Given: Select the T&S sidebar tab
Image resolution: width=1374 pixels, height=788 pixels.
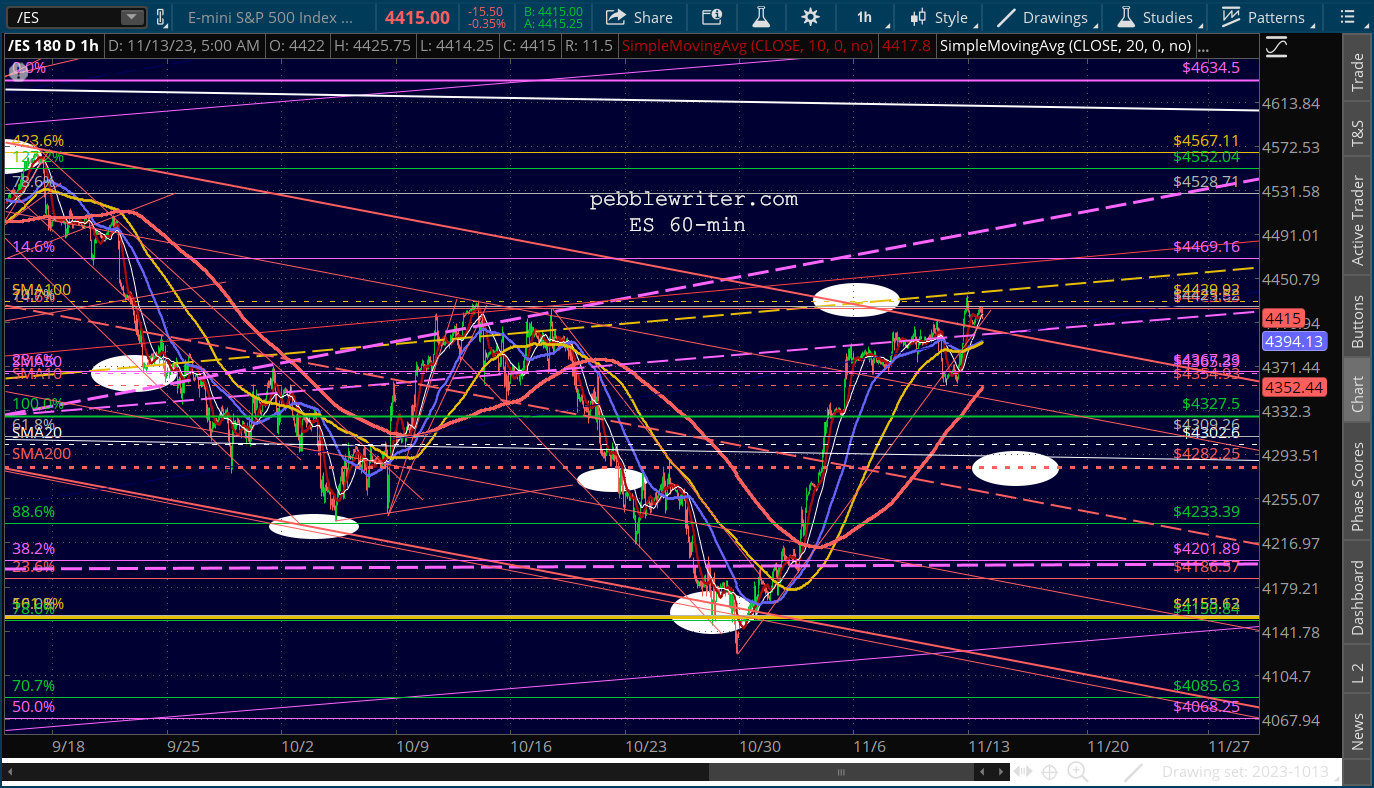Looking at the screenshot, I should 1357,135.
